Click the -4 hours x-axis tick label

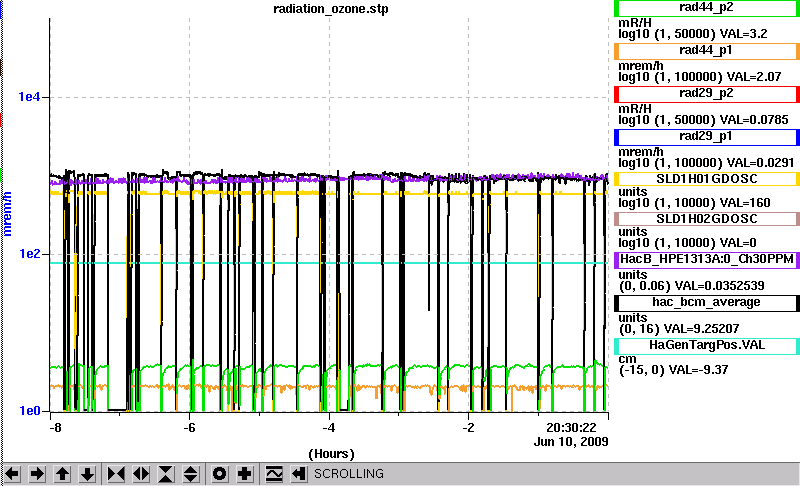click(x=329, y=428)
